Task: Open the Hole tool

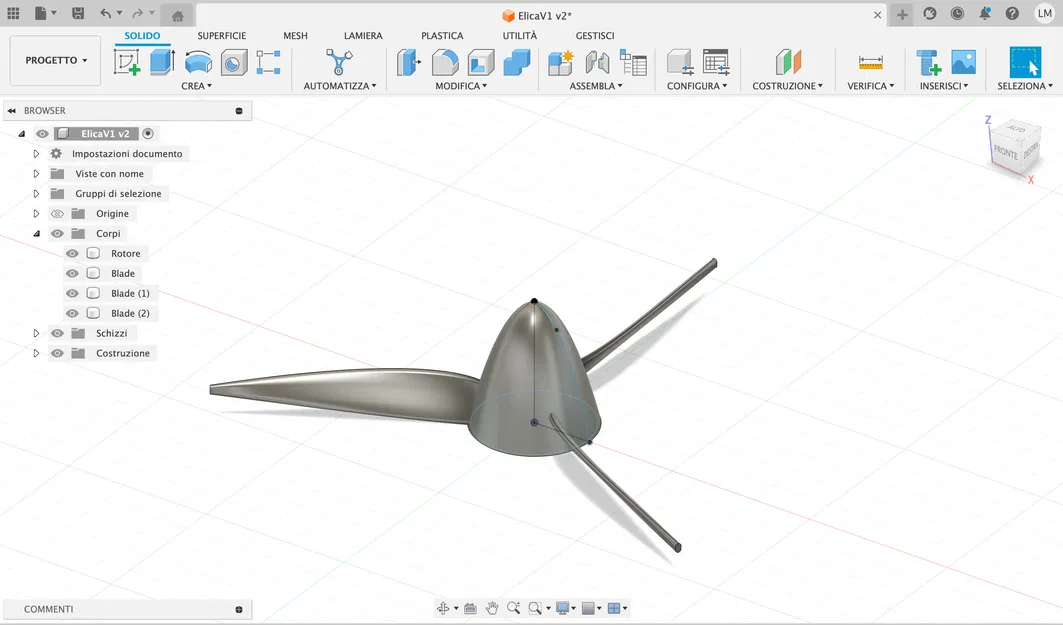Action: click(x=233, y=62)
